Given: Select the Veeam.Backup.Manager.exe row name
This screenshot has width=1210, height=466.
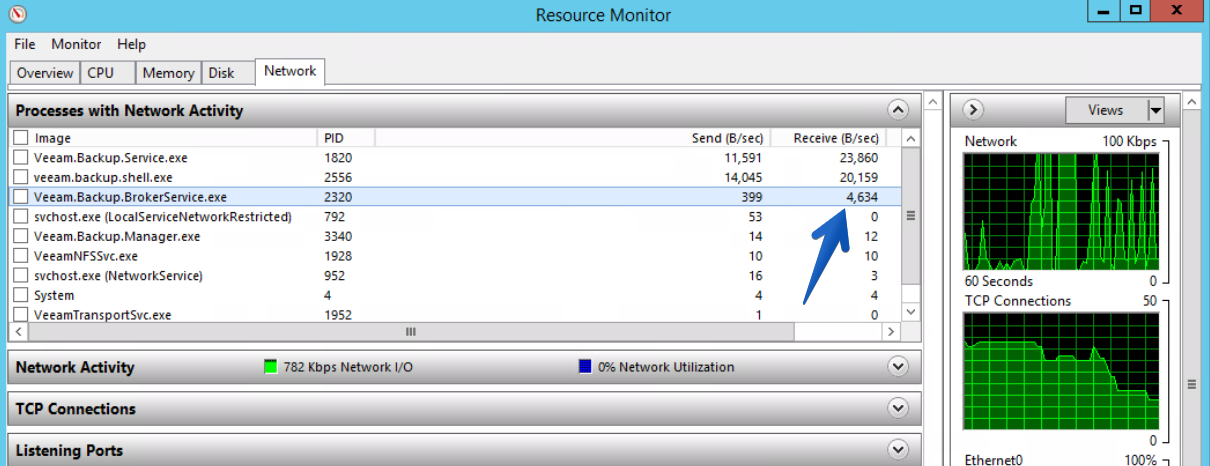Looking at the screenshot, I should click(117, 236).
